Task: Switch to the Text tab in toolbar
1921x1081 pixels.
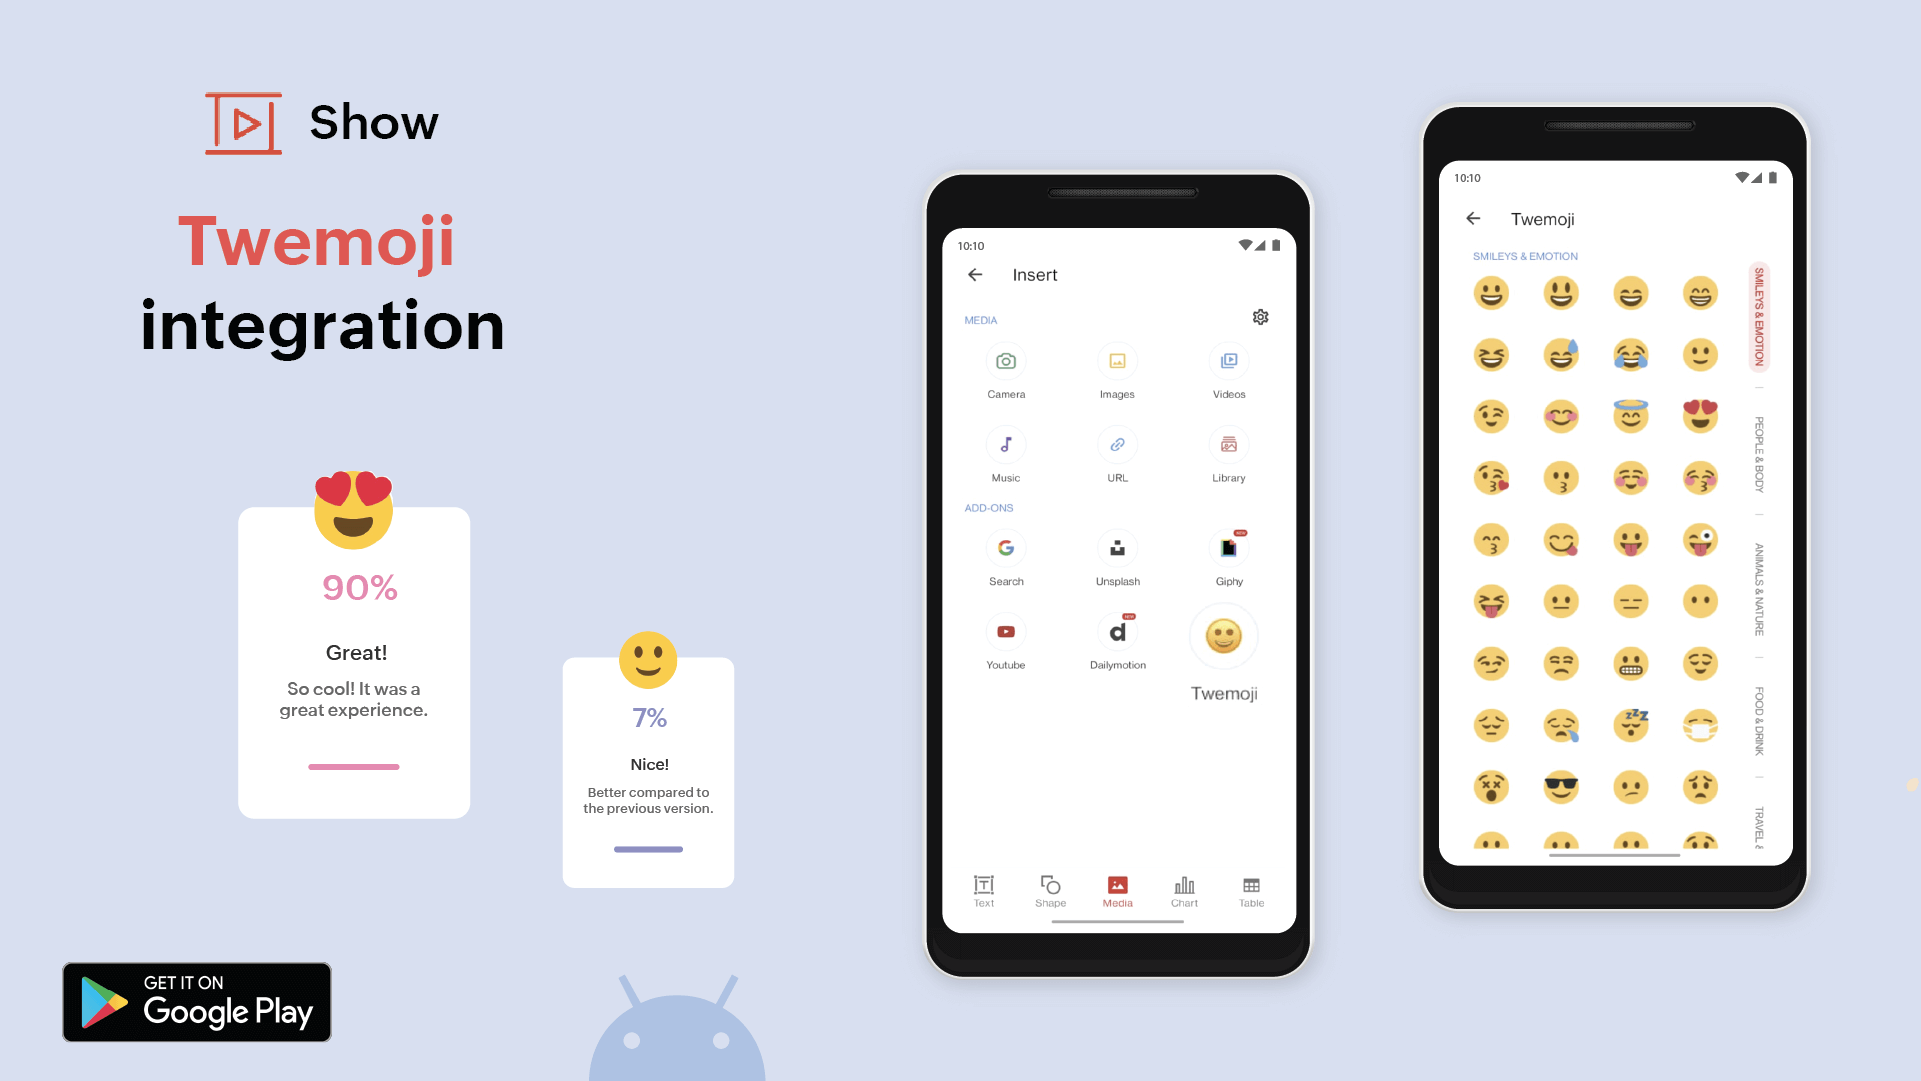Action: tap(984, 891)
